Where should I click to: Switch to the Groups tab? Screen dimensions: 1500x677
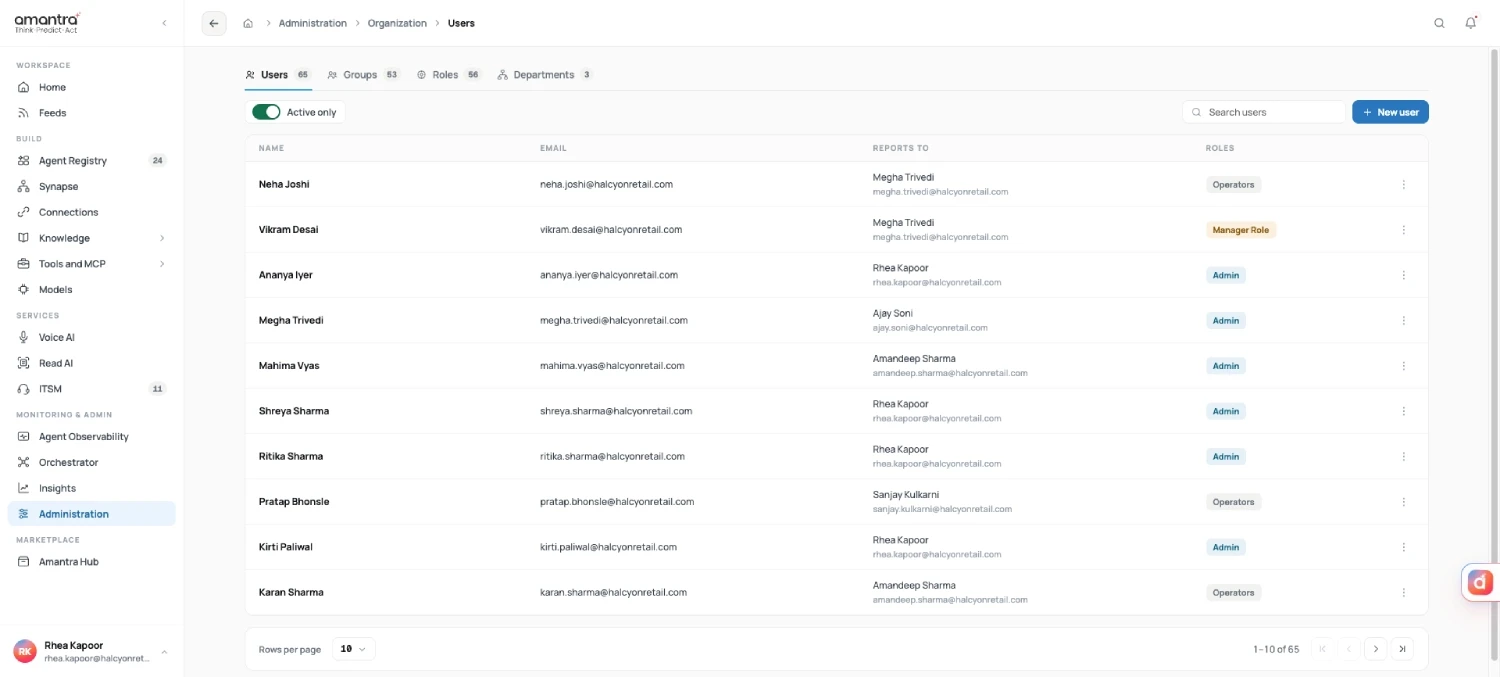click(363, 75)
